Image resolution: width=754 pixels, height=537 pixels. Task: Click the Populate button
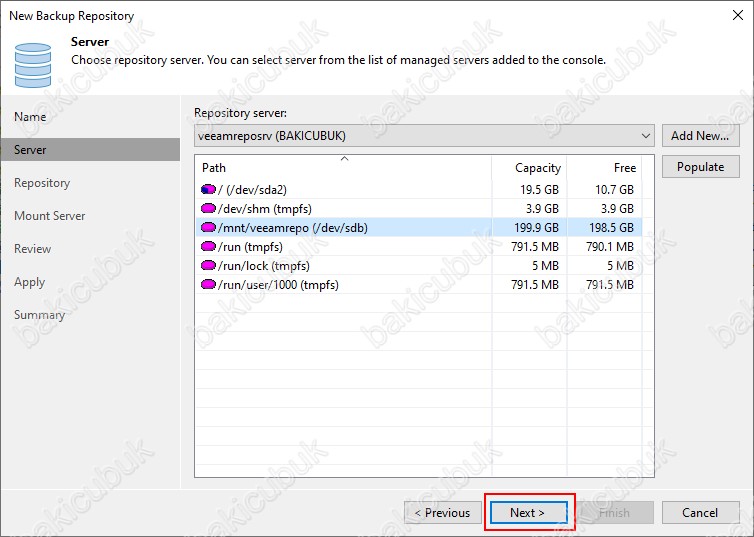700,167
